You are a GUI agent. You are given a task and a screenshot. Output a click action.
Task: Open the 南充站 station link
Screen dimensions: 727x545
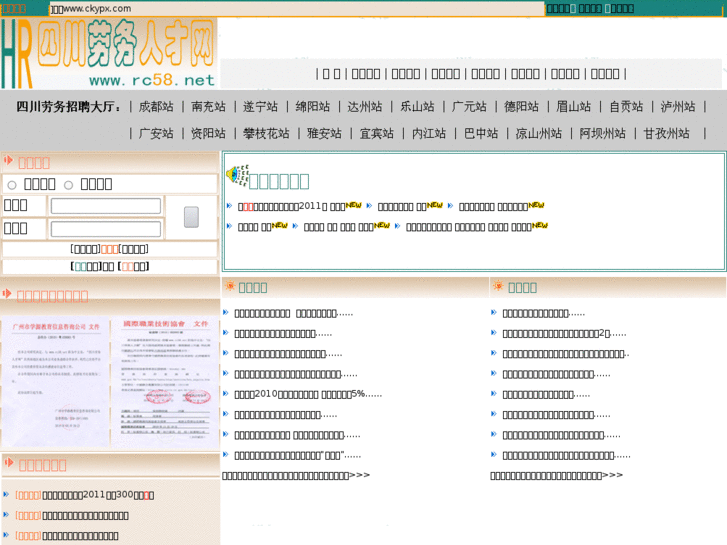tap(208, 107)
